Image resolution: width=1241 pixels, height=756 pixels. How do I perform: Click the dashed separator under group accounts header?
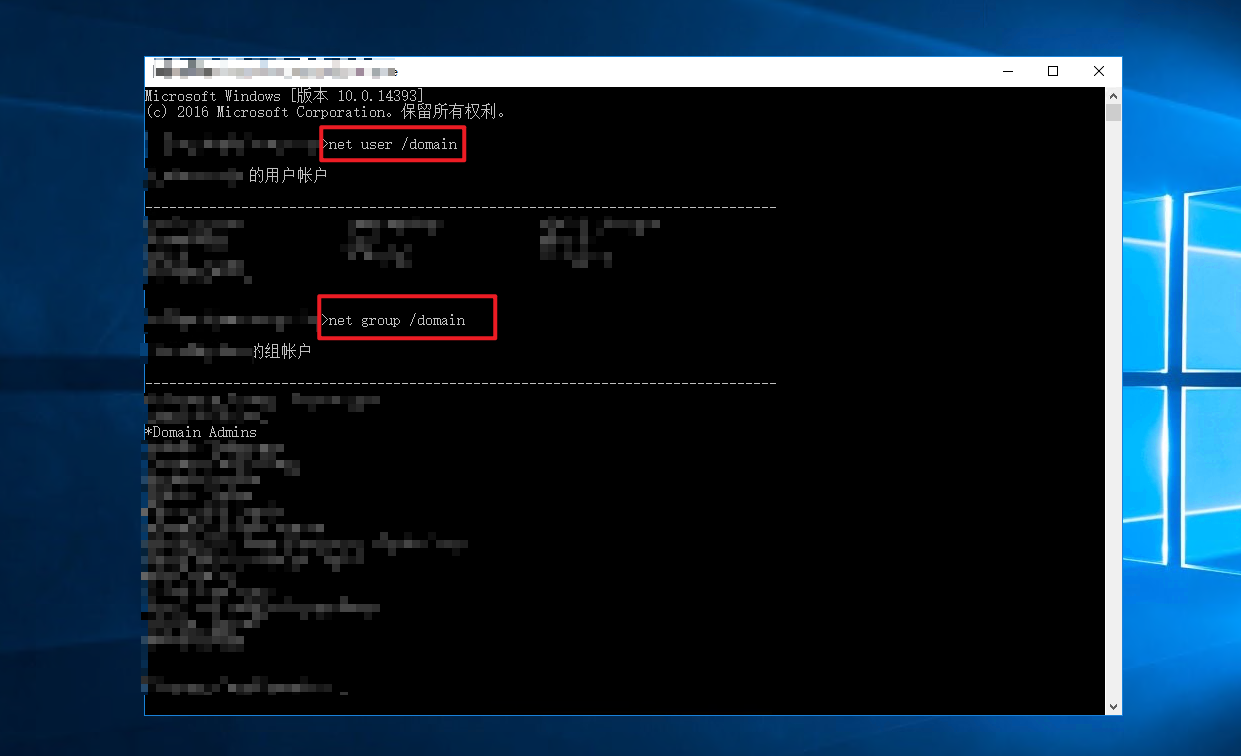460,383
